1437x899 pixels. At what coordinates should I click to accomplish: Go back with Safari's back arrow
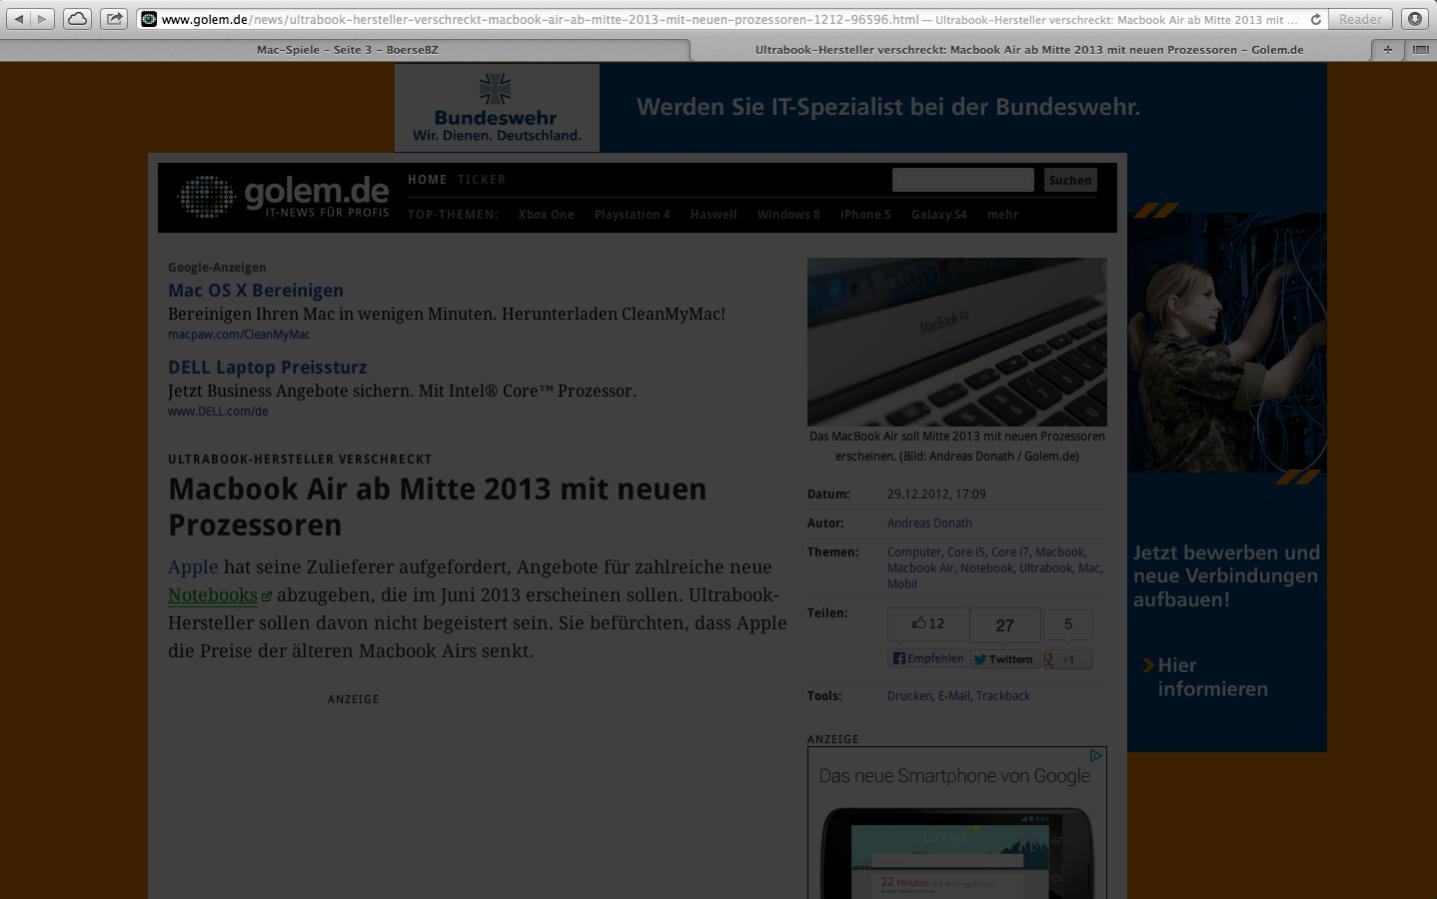pyautogui.click(x=19, y=19)
